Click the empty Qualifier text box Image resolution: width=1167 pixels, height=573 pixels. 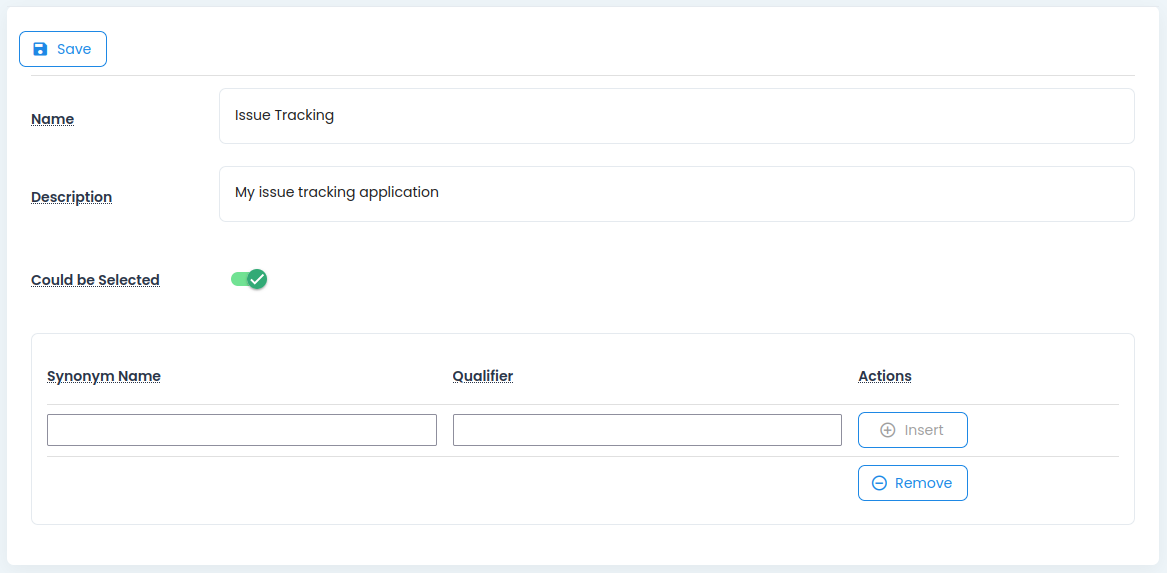pyautogui.click(x=647, y=430)
